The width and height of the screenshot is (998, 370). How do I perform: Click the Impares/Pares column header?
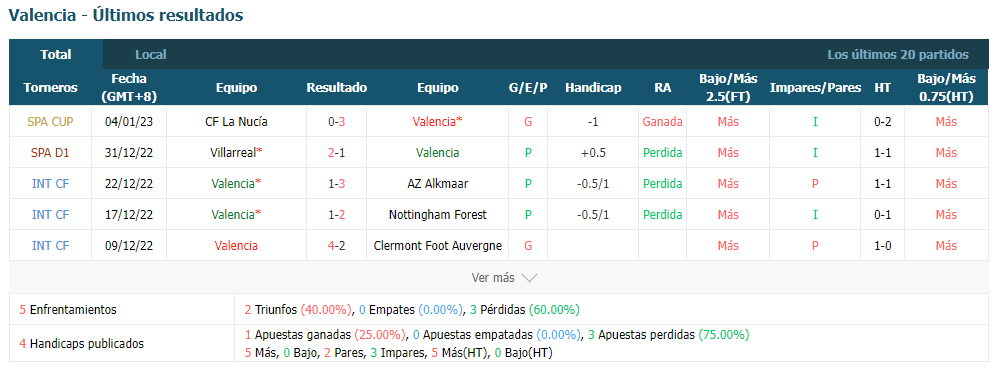click(x=815, y=88)
